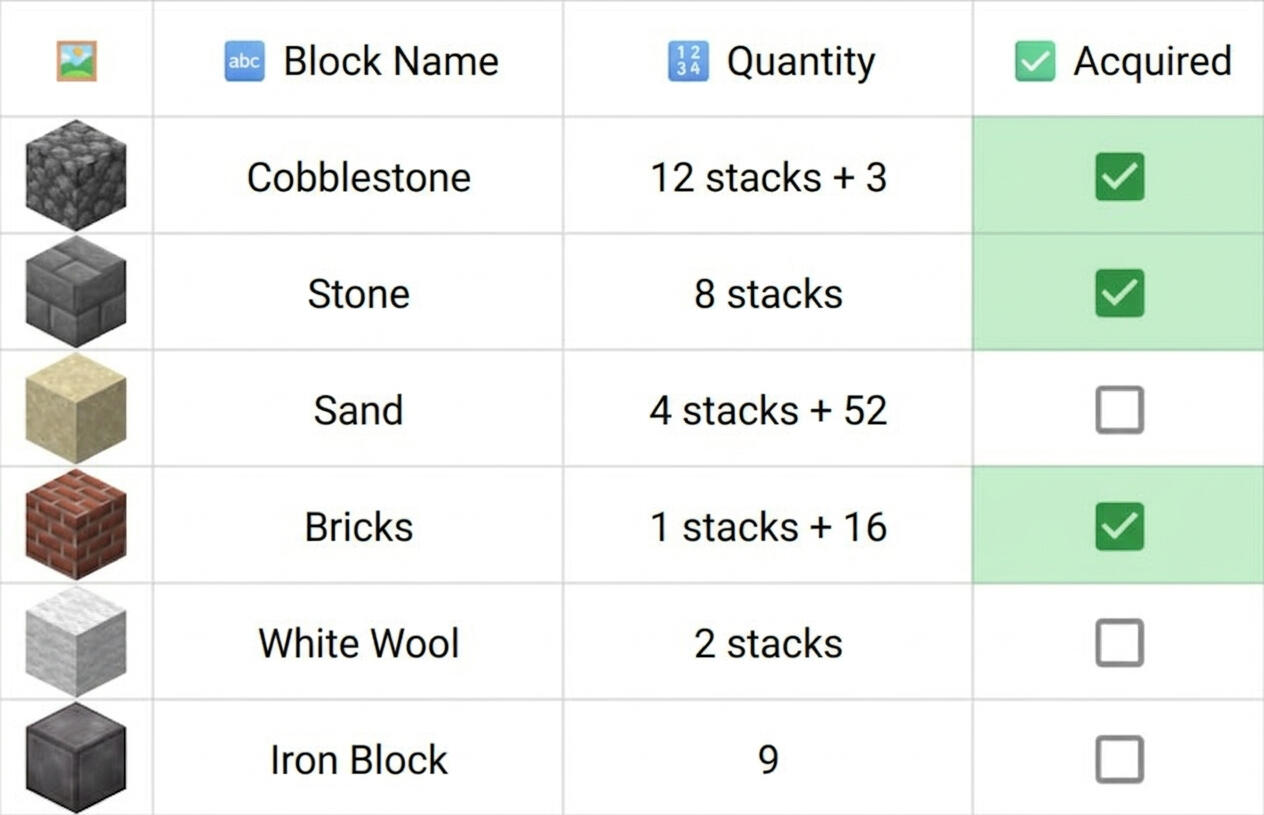Click the White Wool name cell

(358, 643)
